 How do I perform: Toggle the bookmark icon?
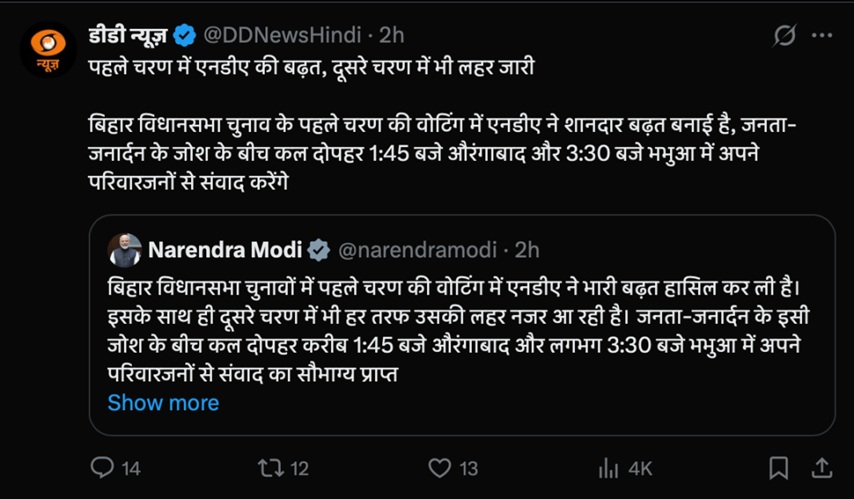[x=778, y=468]
